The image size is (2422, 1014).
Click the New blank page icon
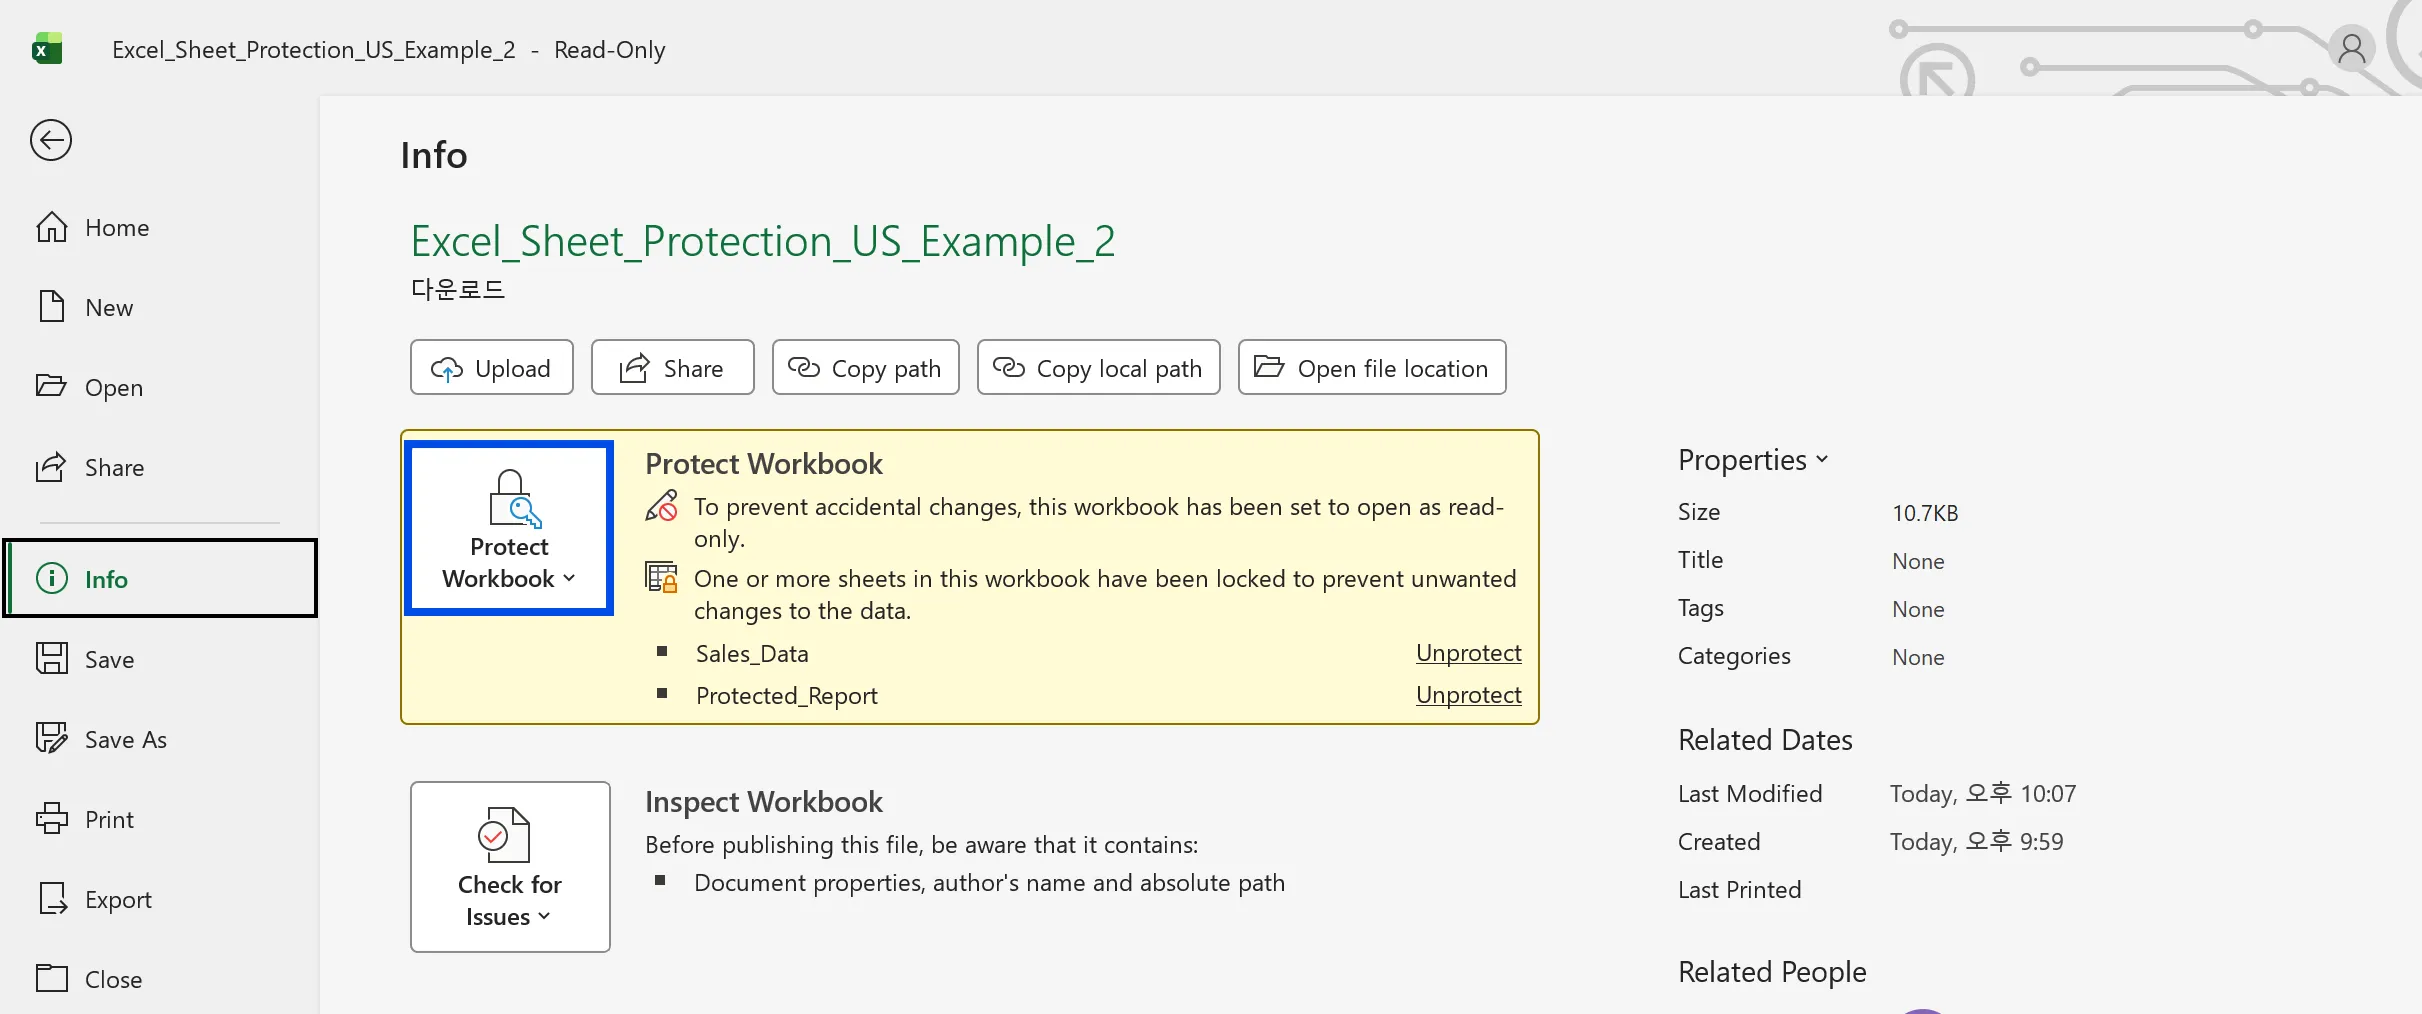click(52, 307)
